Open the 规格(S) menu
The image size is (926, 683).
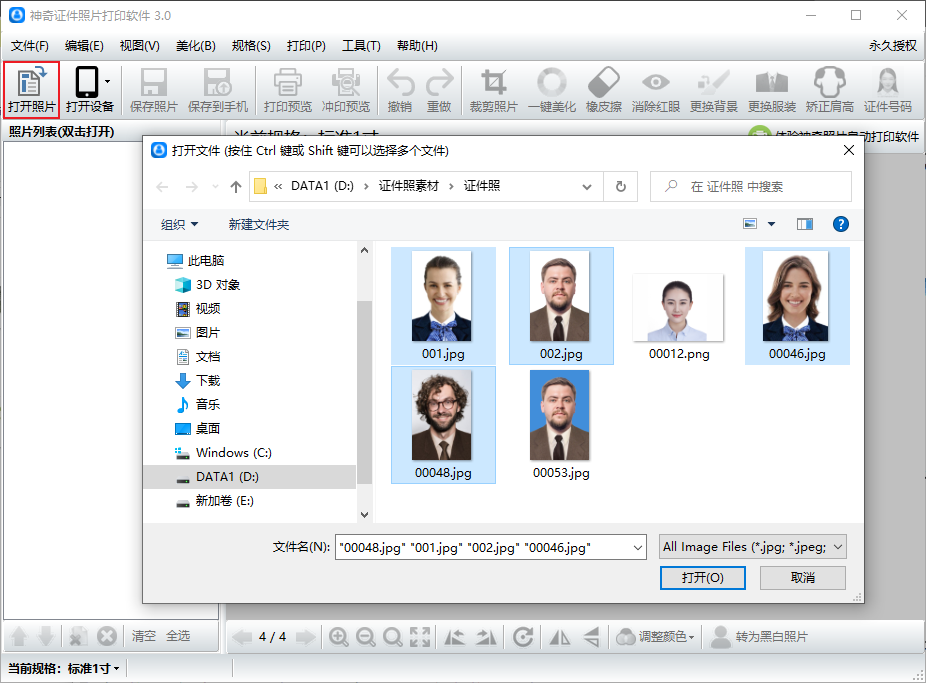click(x=251, y=45)
